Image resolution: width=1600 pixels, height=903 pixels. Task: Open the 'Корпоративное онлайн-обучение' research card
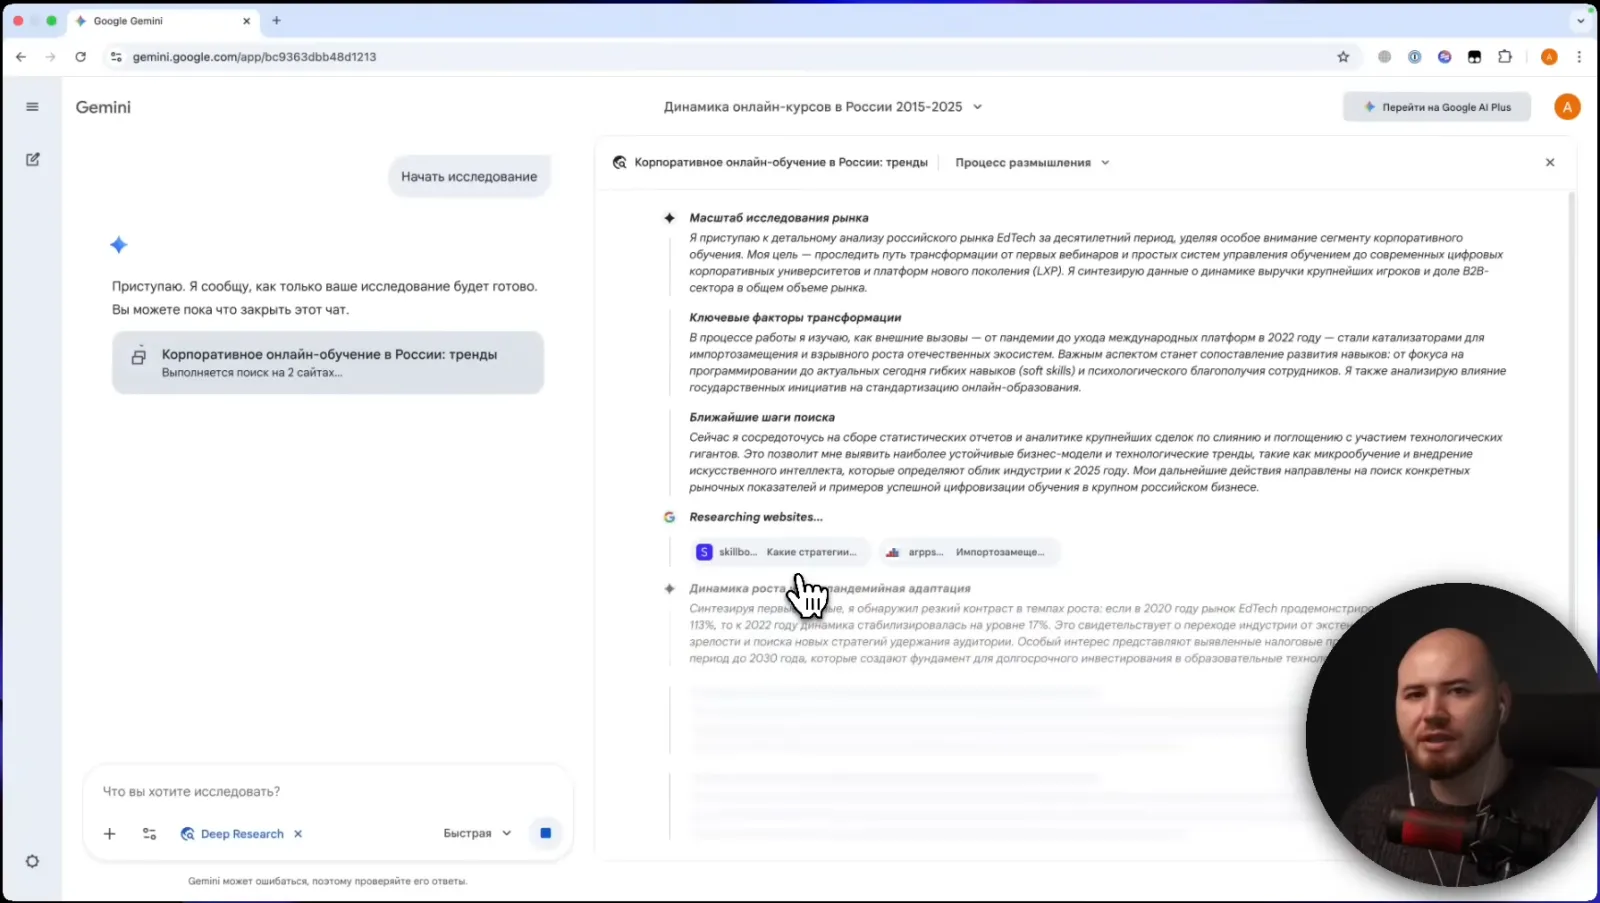(x=328, y=362)
